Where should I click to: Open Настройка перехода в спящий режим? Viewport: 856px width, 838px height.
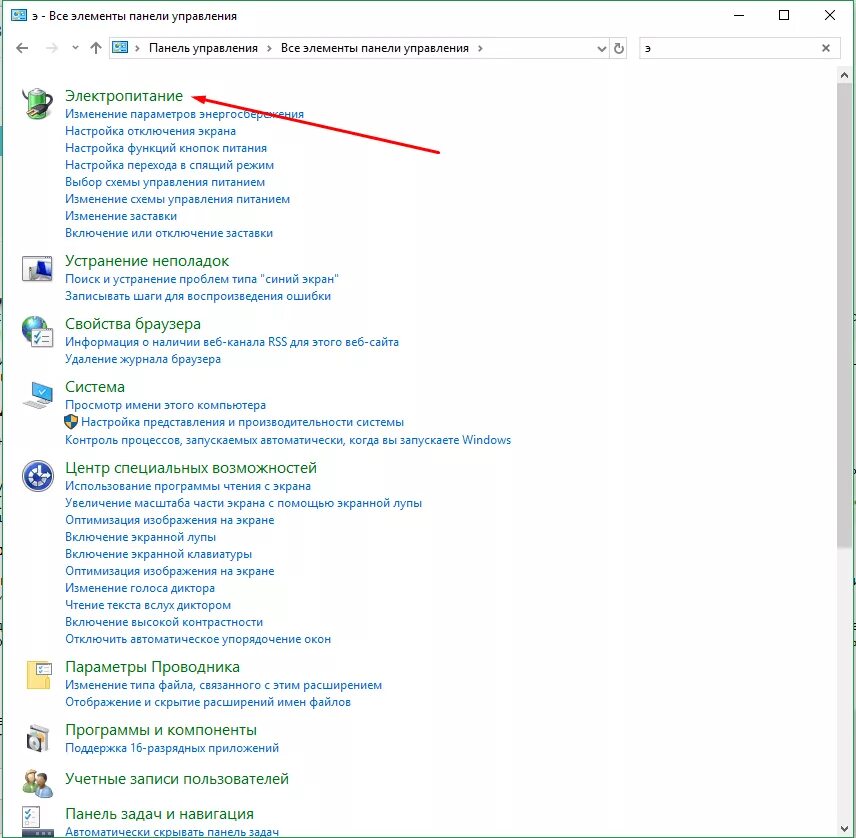pyautogui.click(x=169, y=165)
